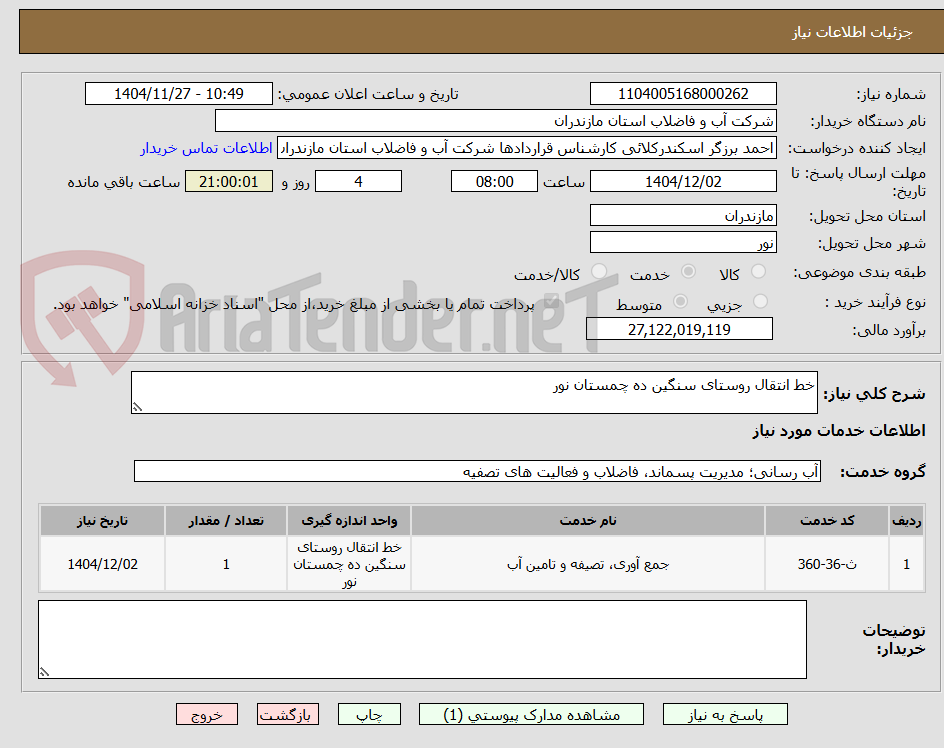Click the بازگشت back button
Image resolution: width=944 pixels, height=748 pixels.
[x=288, y=715]
